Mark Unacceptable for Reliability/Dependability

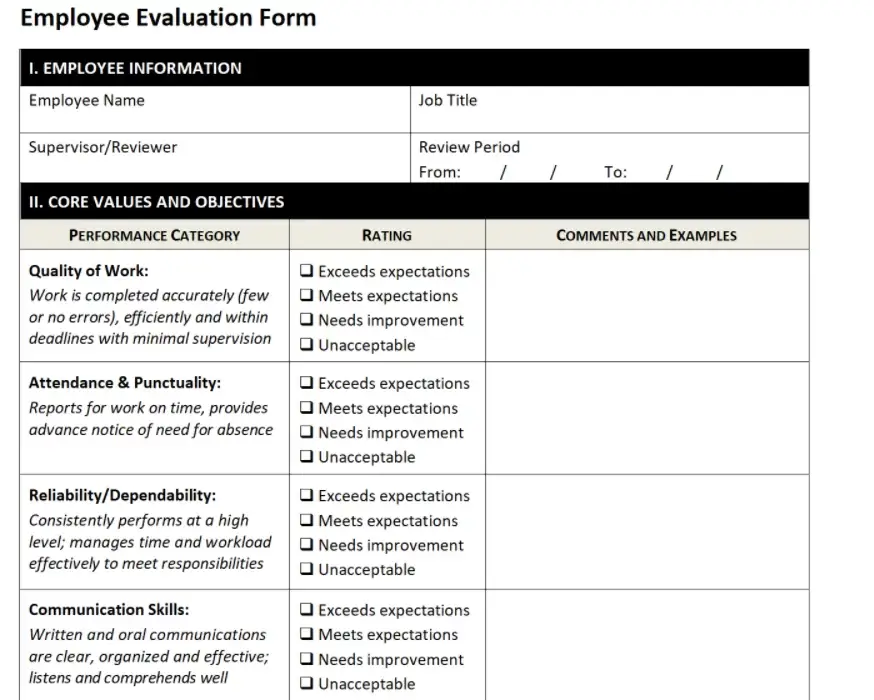pos(307,570)
